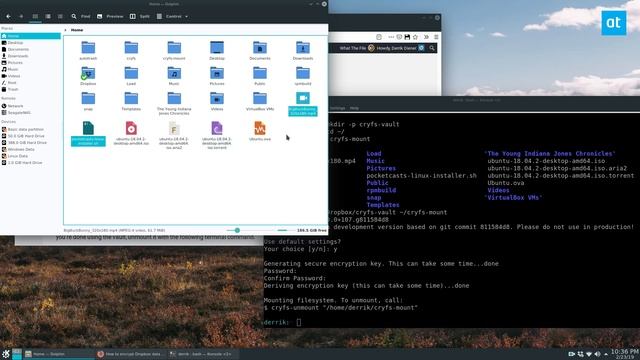Open the Help menu in Konsole
640x360 pixels.
pyautogui.click(x=354, y=108)
